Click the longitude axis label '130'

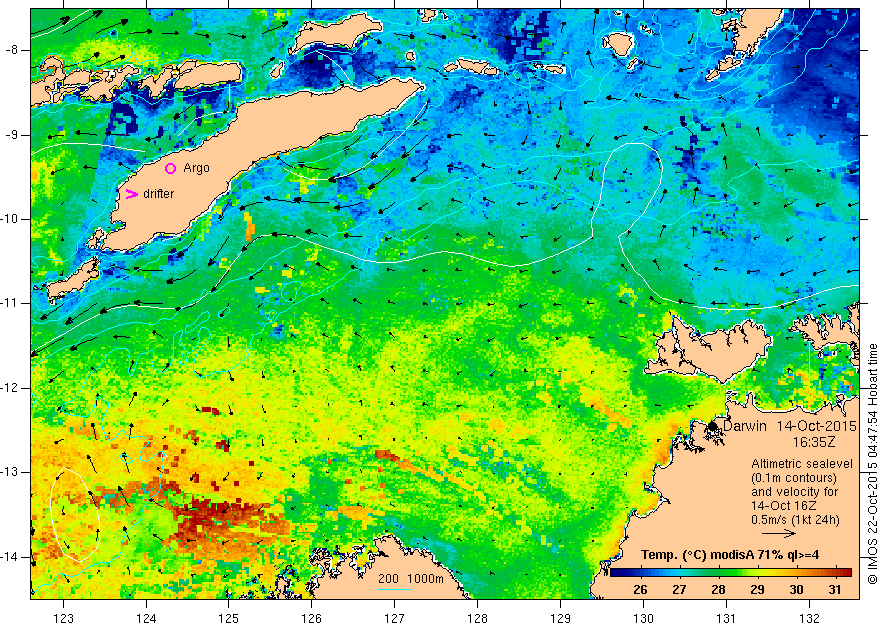pos(643,618)
